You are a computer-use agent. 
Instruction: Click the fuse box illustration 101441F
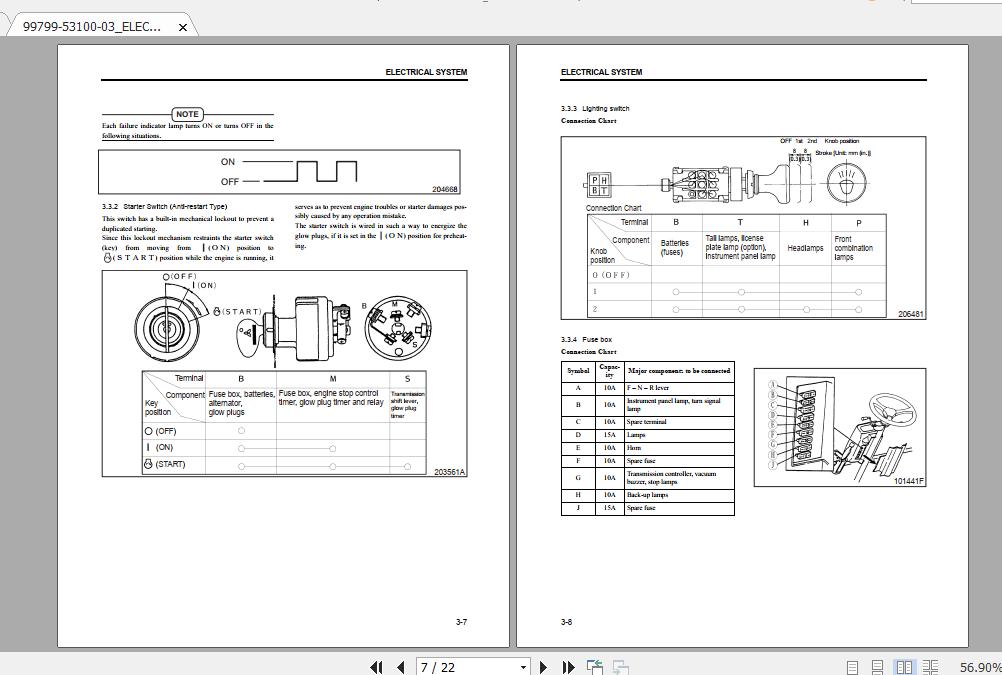(x=840, y=427)
